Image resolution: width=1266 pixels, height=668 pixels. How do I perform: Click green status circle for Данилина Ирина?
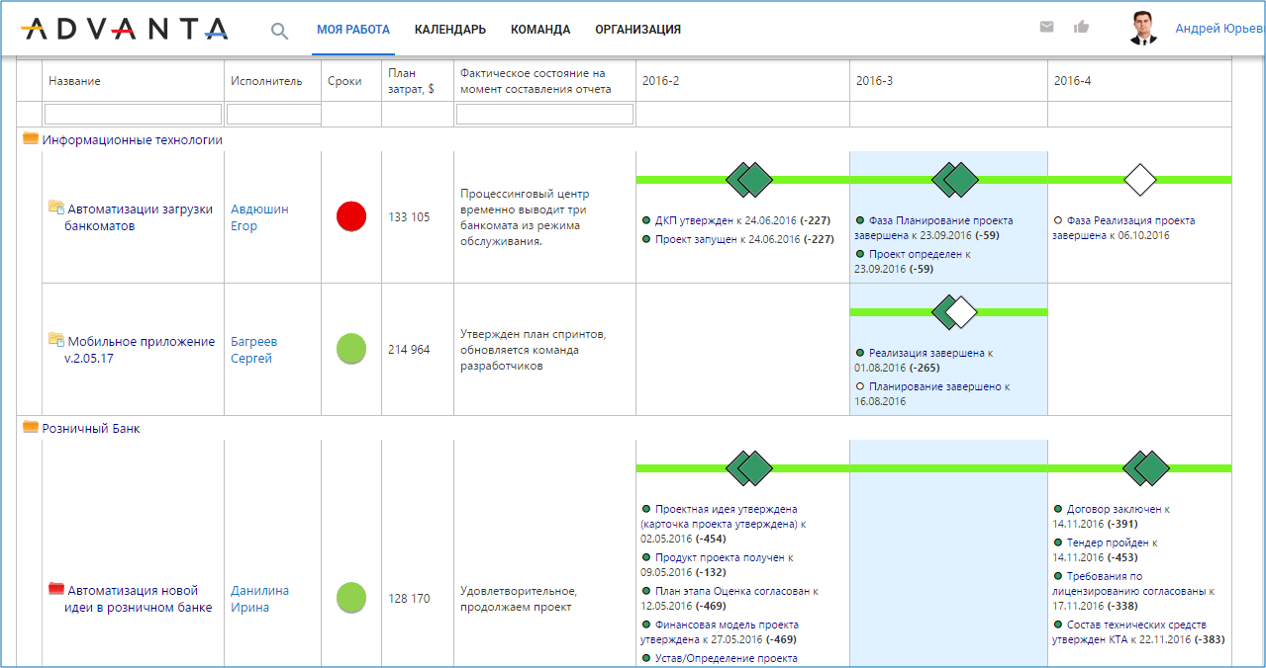[351, 598]
